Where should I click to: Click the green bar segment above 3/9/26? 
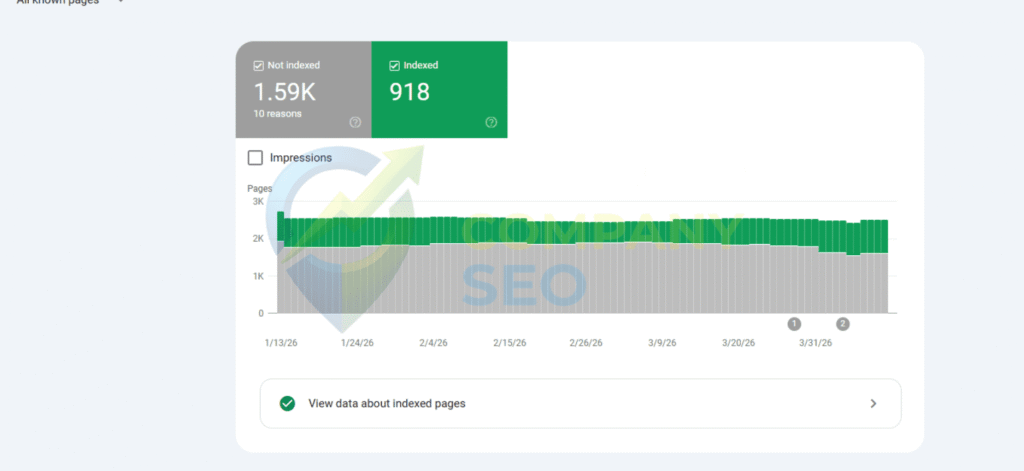click(662, 231)
